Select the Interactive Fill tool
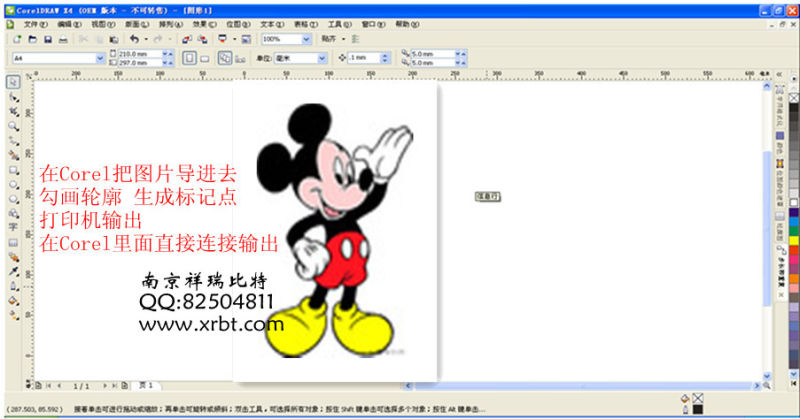800x419 pixels. 14,316
